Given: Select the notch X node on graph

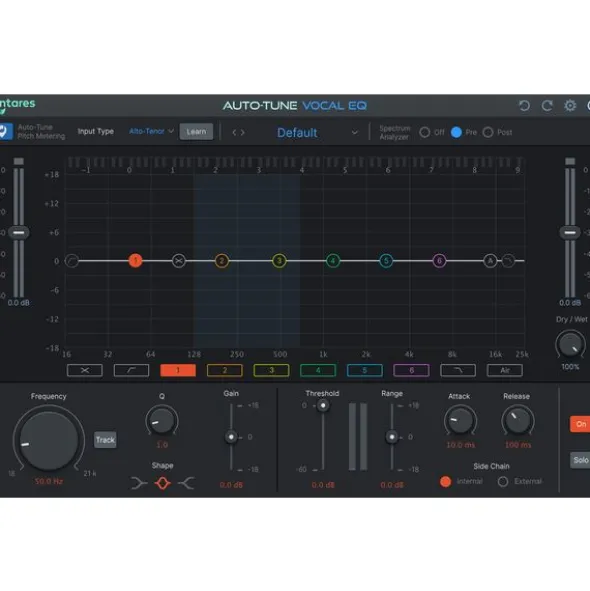Looking at the screenshot, I should tap(179, 260).
